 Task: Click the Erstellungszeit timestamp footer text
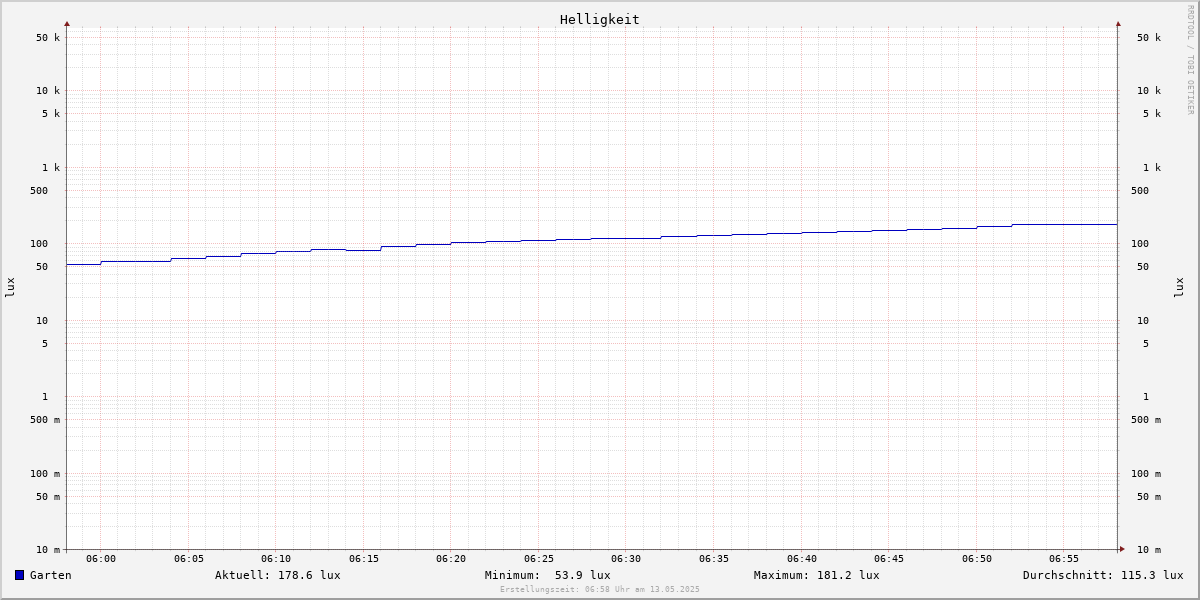[x=600, y=590]
